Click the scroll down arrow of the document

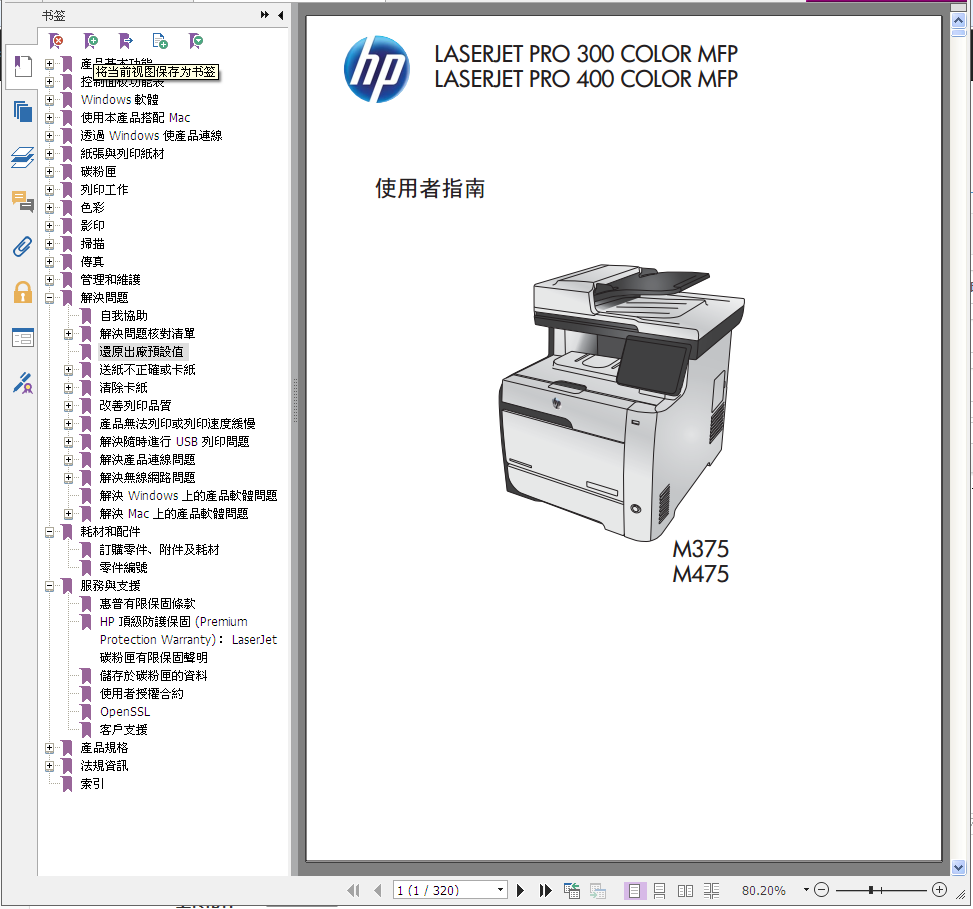click(959, 867)
